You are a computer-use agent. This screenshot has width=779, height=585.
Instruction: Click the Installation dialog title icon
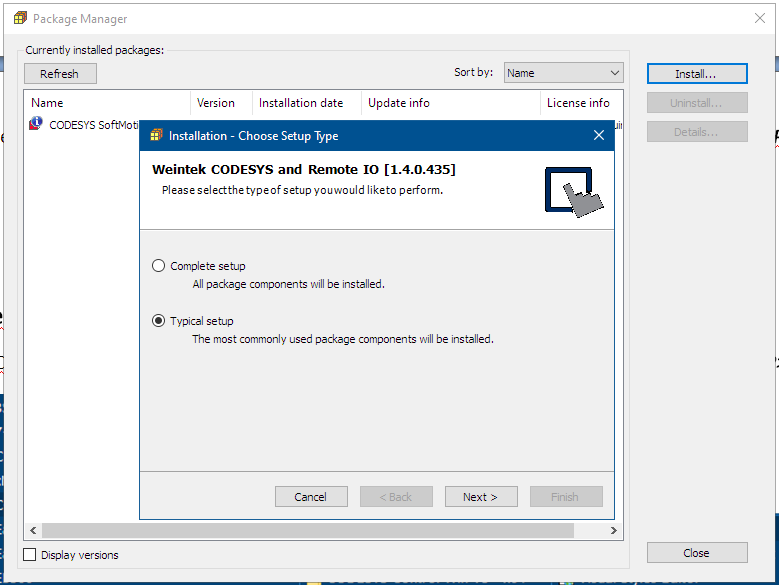(156, 135)
